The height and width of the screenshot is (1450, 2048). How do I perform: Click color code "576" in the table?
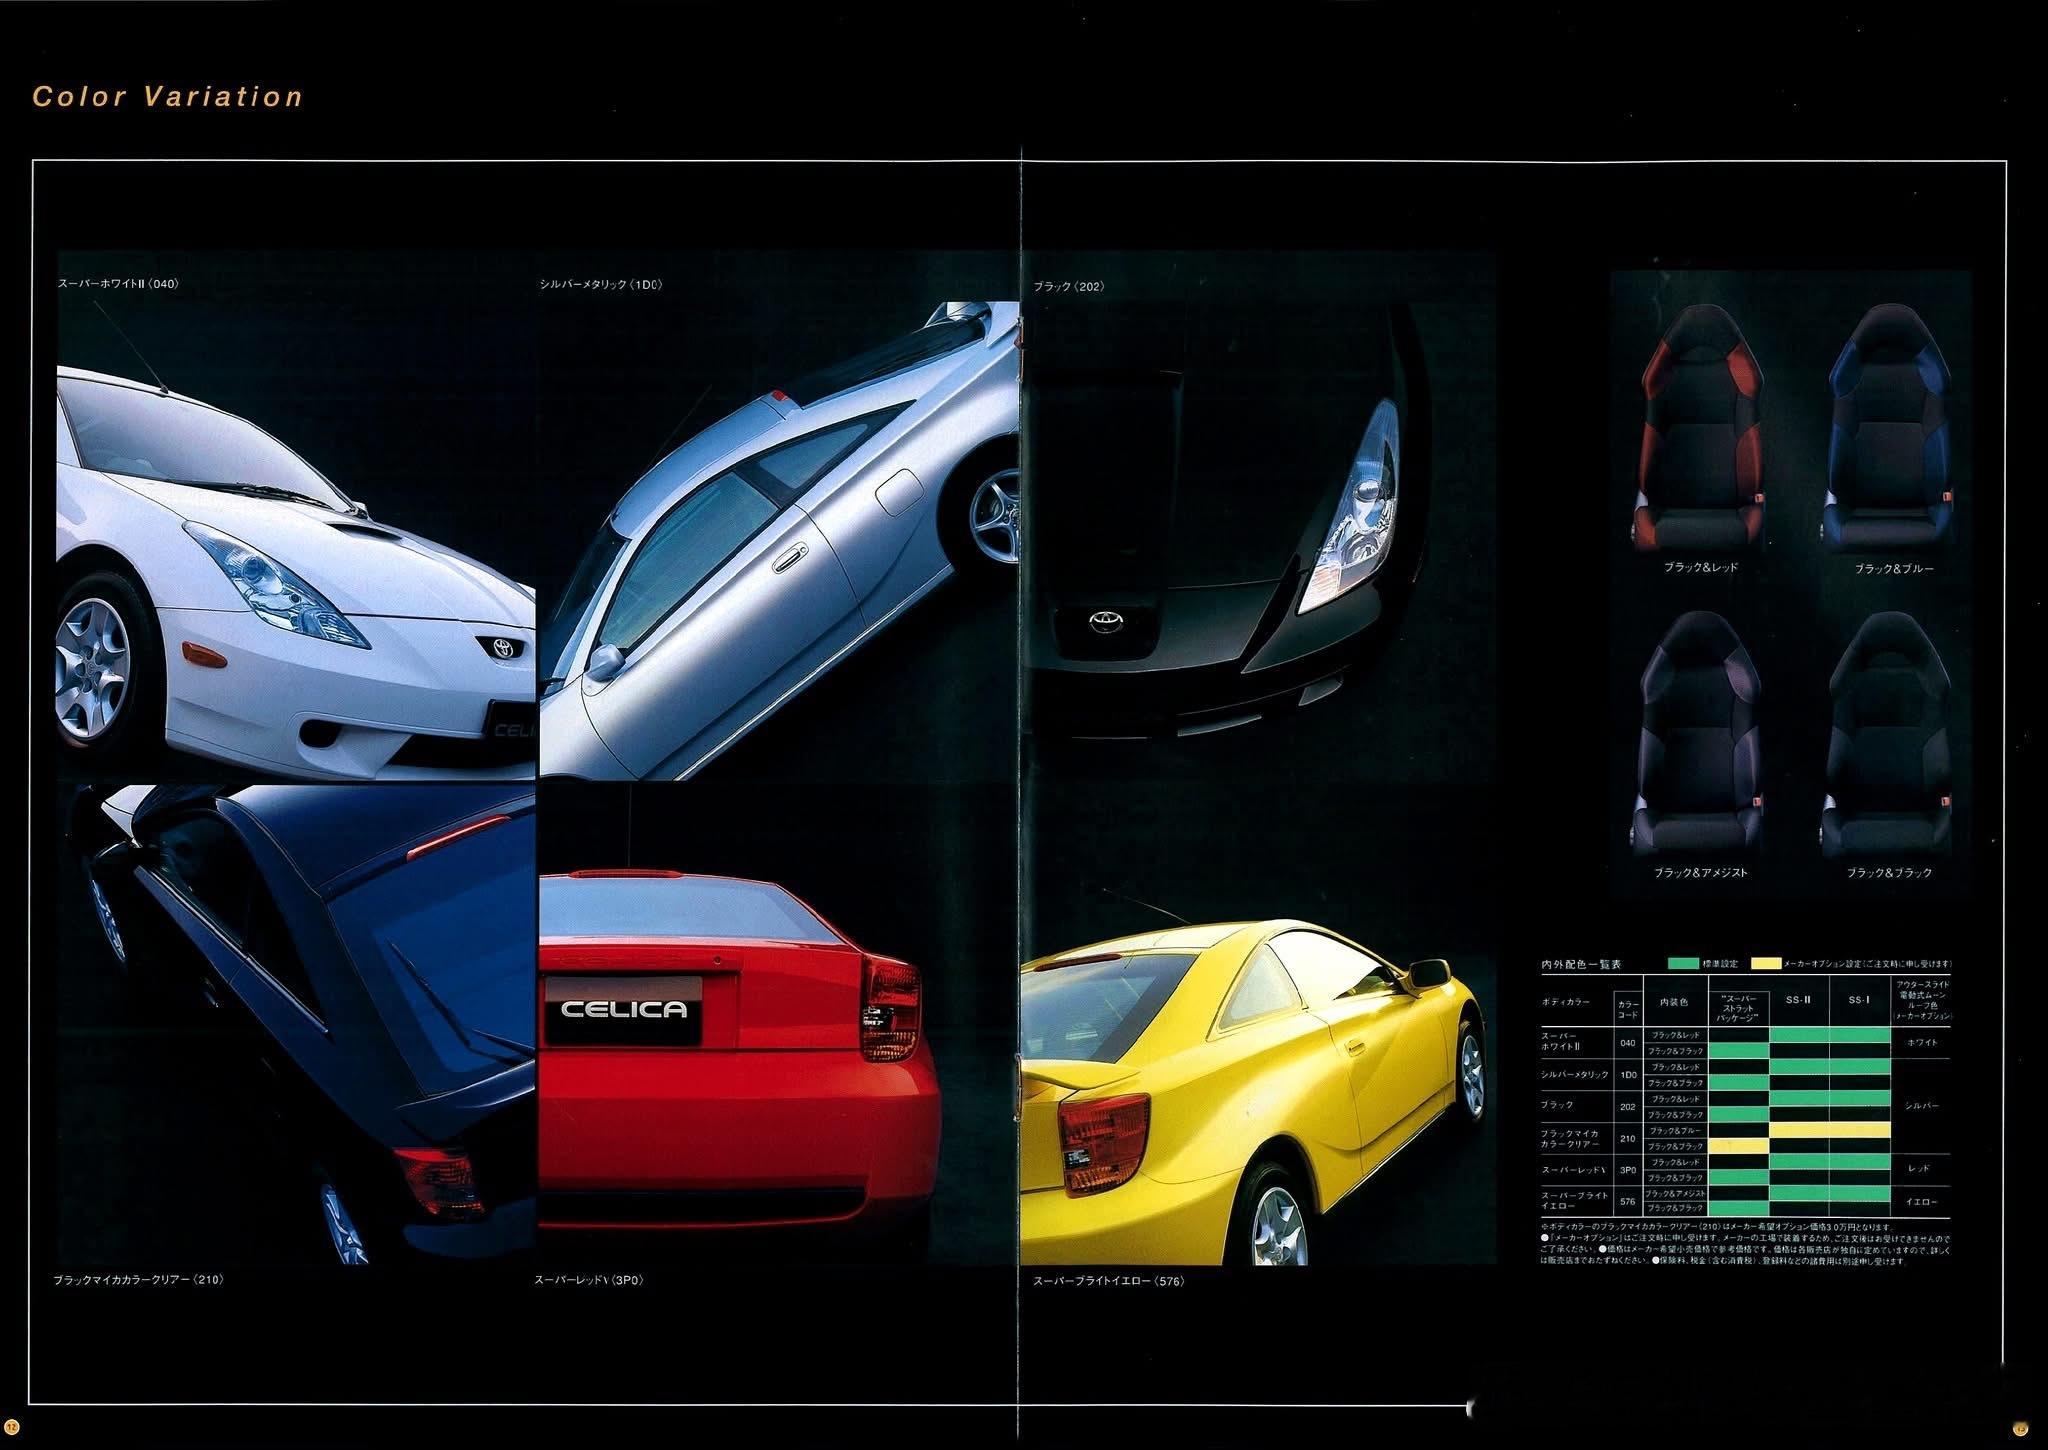click(1628, 1201)
